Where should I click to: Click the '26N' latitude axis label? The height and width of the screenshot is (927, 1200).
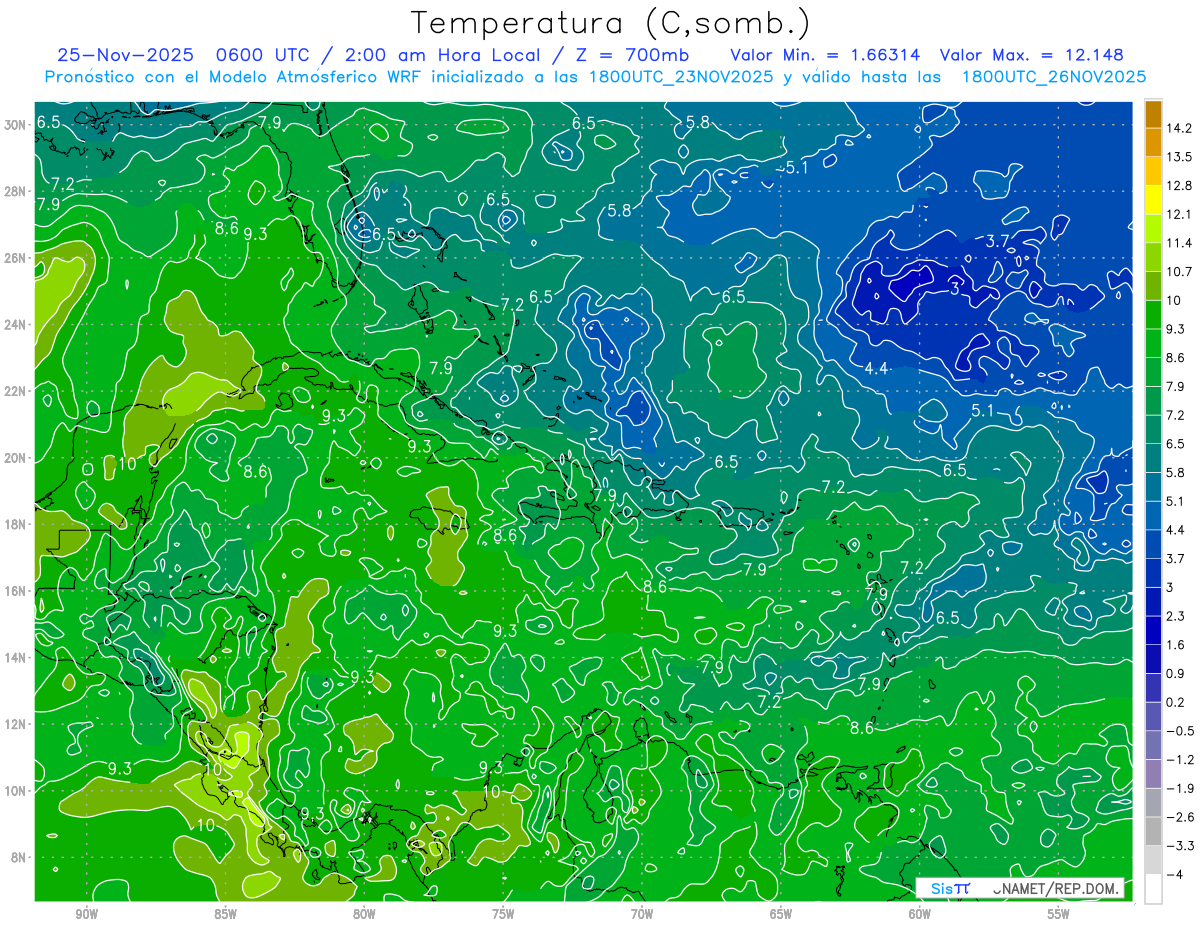click(x=17, y=258)
